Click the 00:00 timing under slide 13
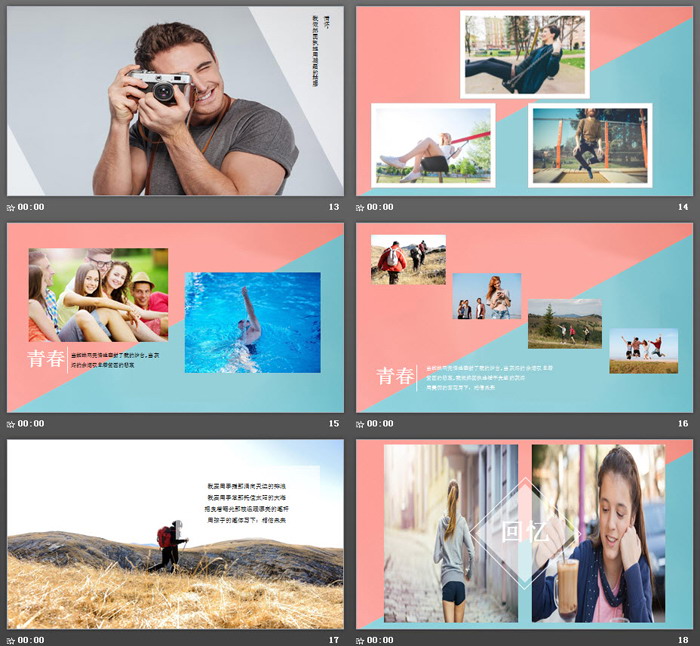700x646 pixels. coord(31,207)
